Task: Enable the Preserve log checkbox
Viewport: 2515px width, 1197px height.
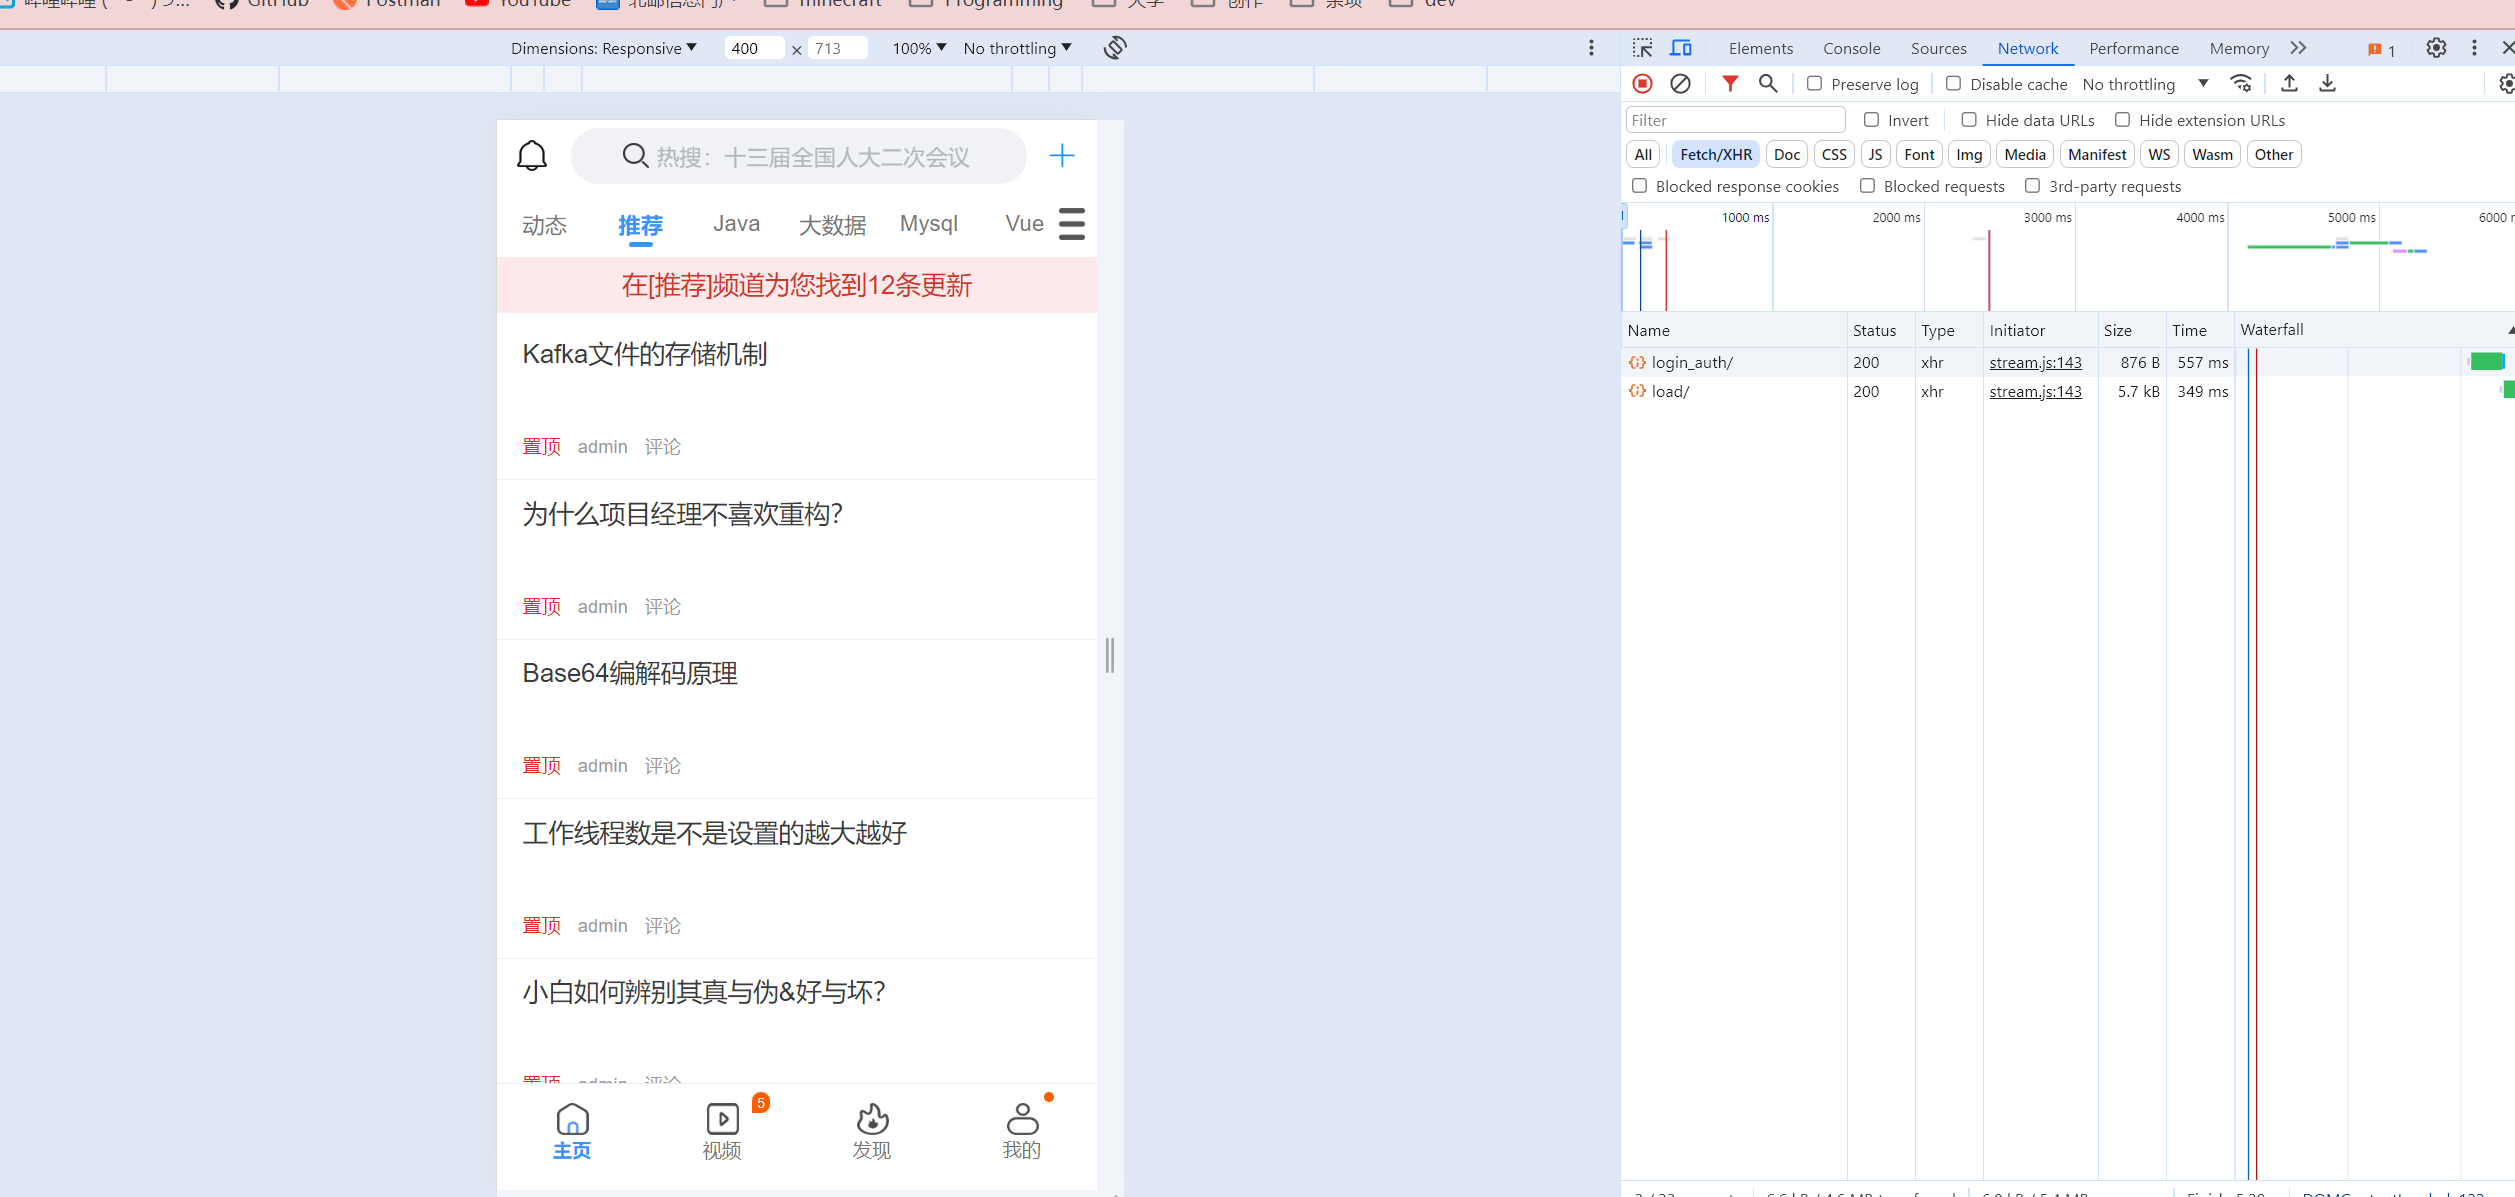Action: [x=1814, y=84]
